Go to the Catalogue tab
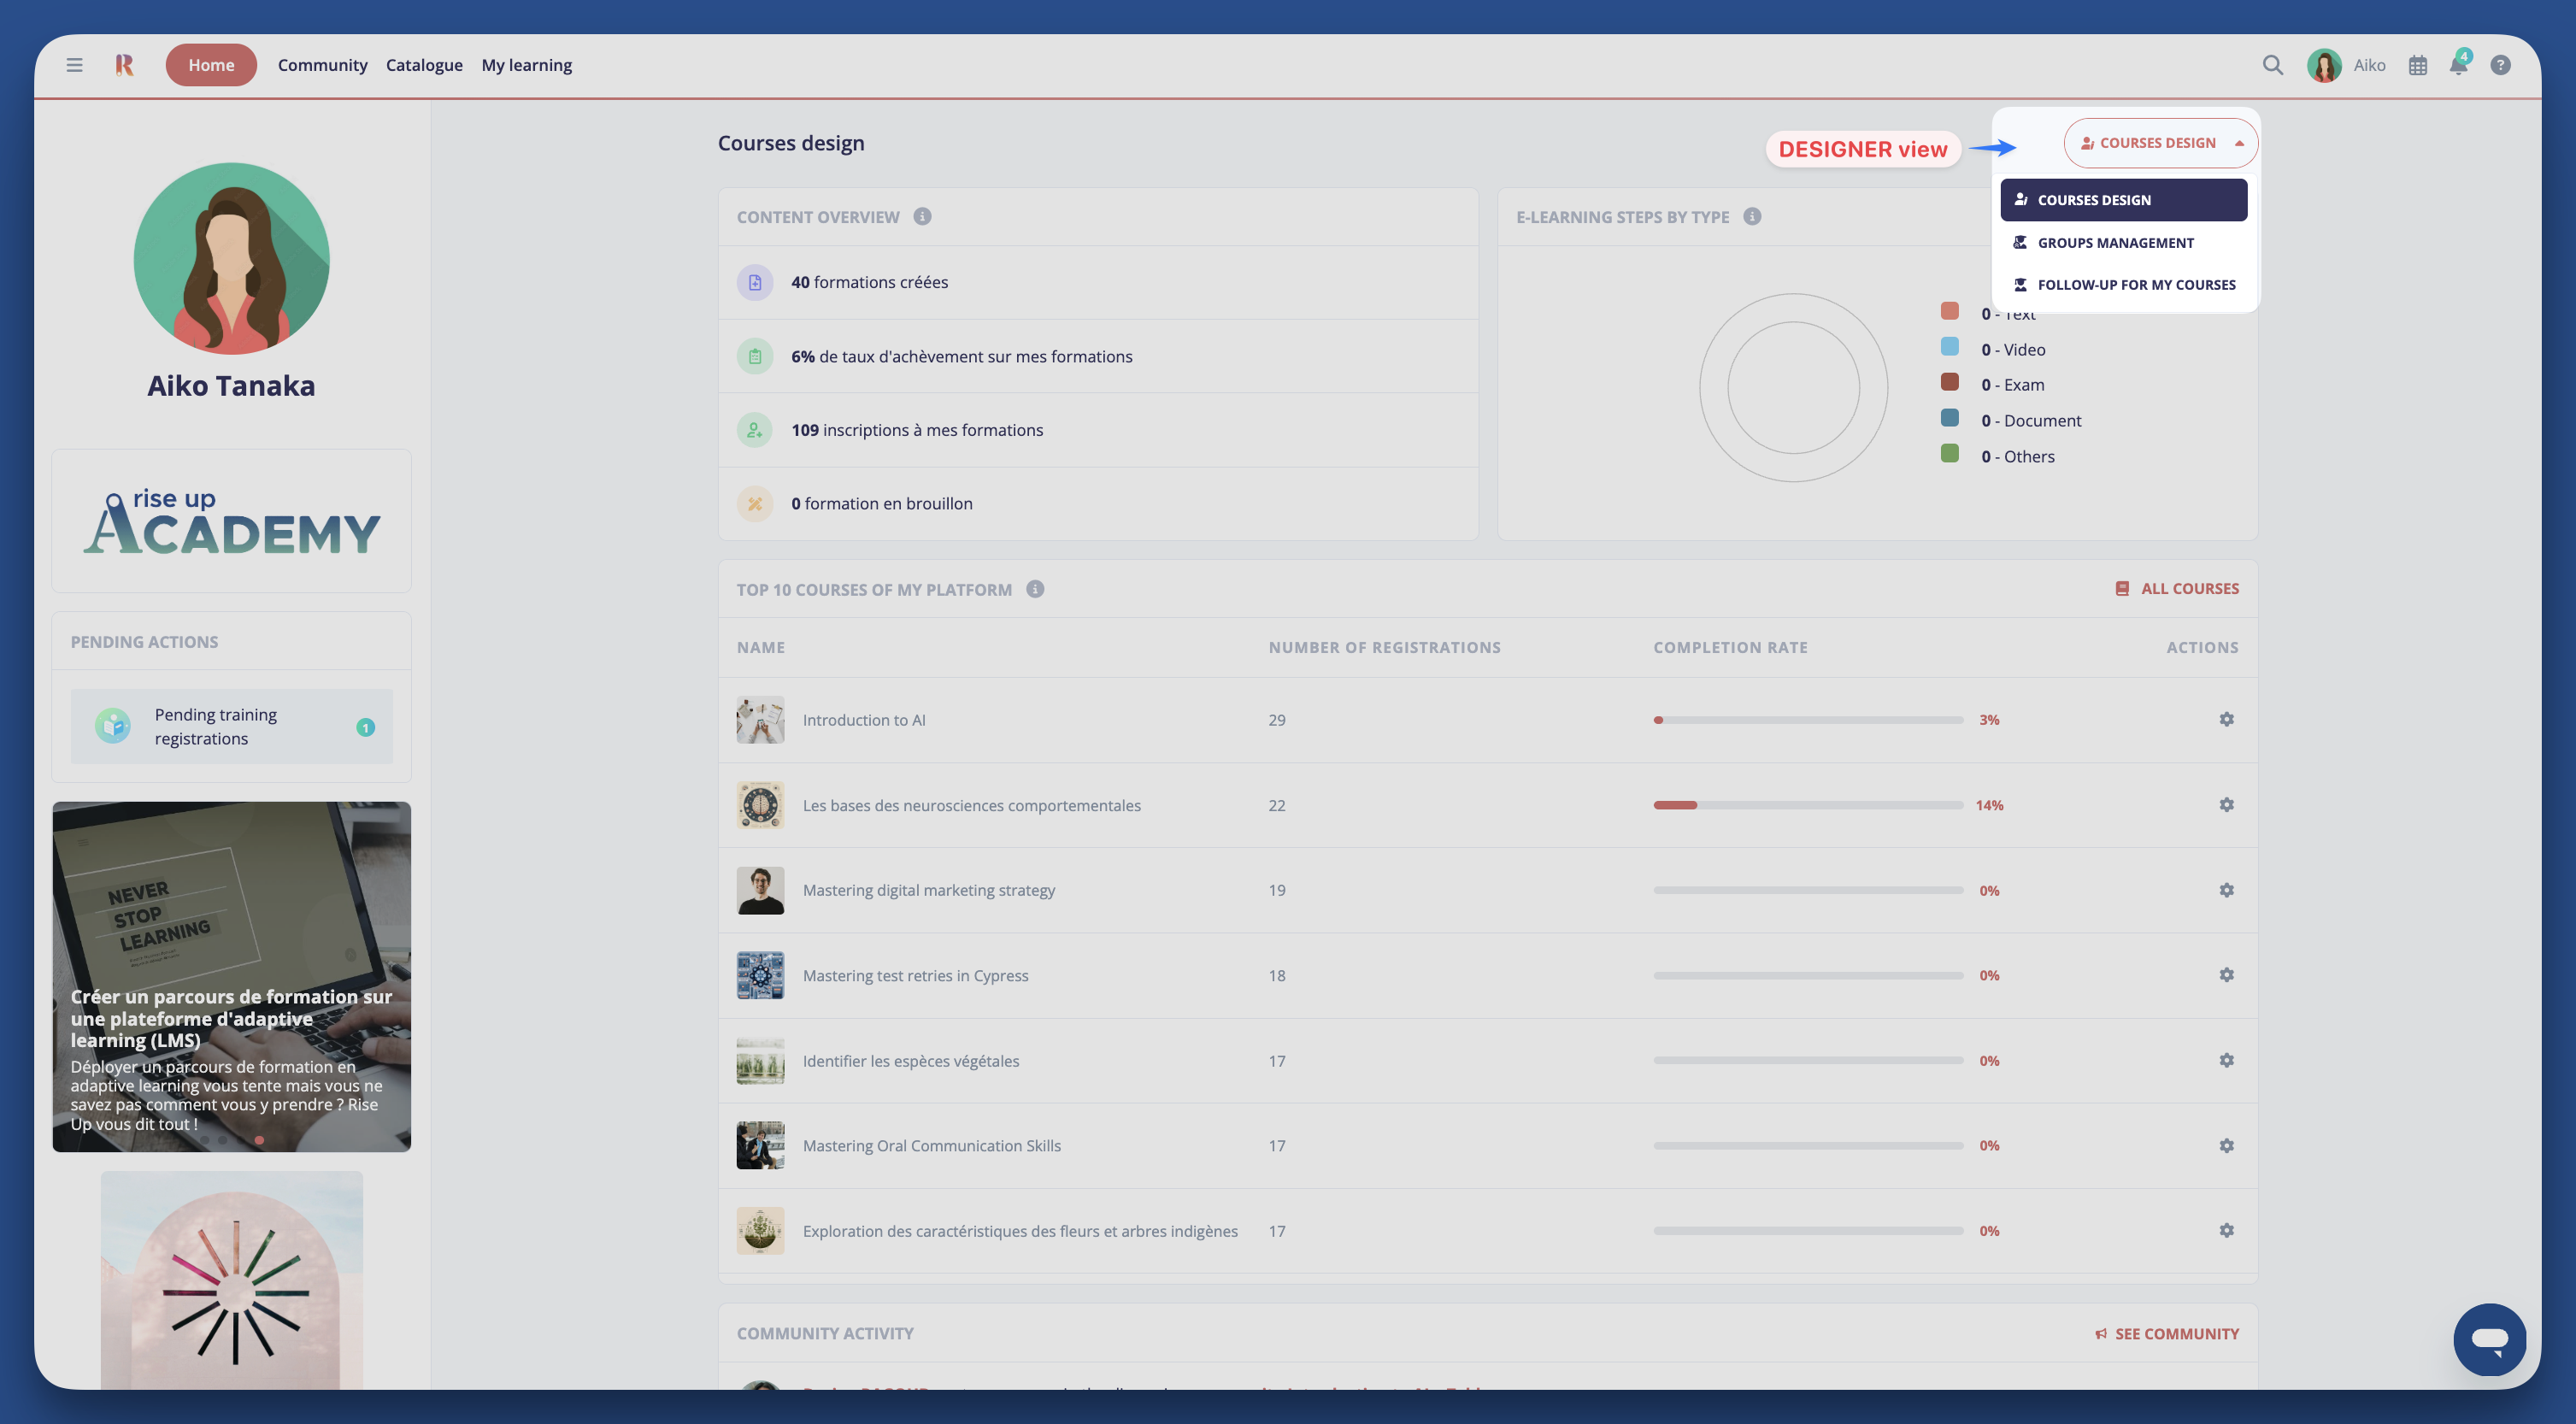Image resolution: width=2576 pixels, height=1424 pixels. click(424, 65)
